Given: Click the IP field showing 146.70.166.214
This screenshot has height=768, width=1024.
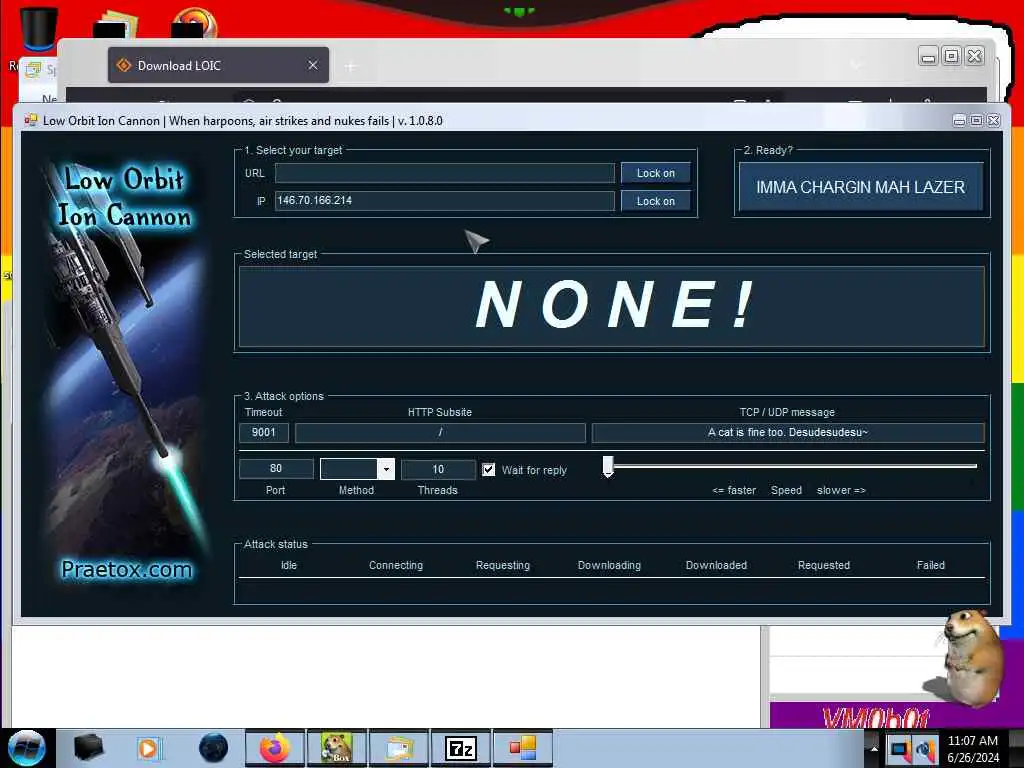Looking at the screenshot, I should click(445, 200).
